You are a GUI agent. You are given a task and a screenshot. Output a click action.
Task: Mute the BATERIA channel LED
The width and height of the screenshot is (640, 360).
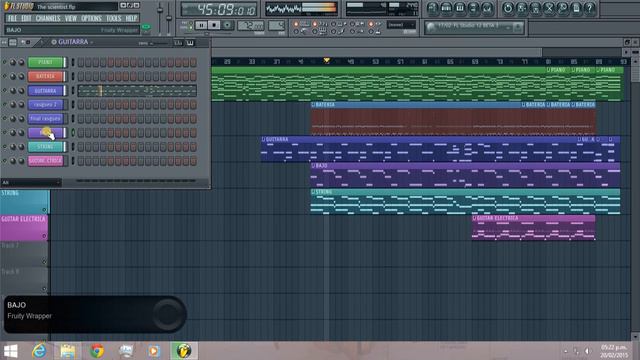coord(4,76)
